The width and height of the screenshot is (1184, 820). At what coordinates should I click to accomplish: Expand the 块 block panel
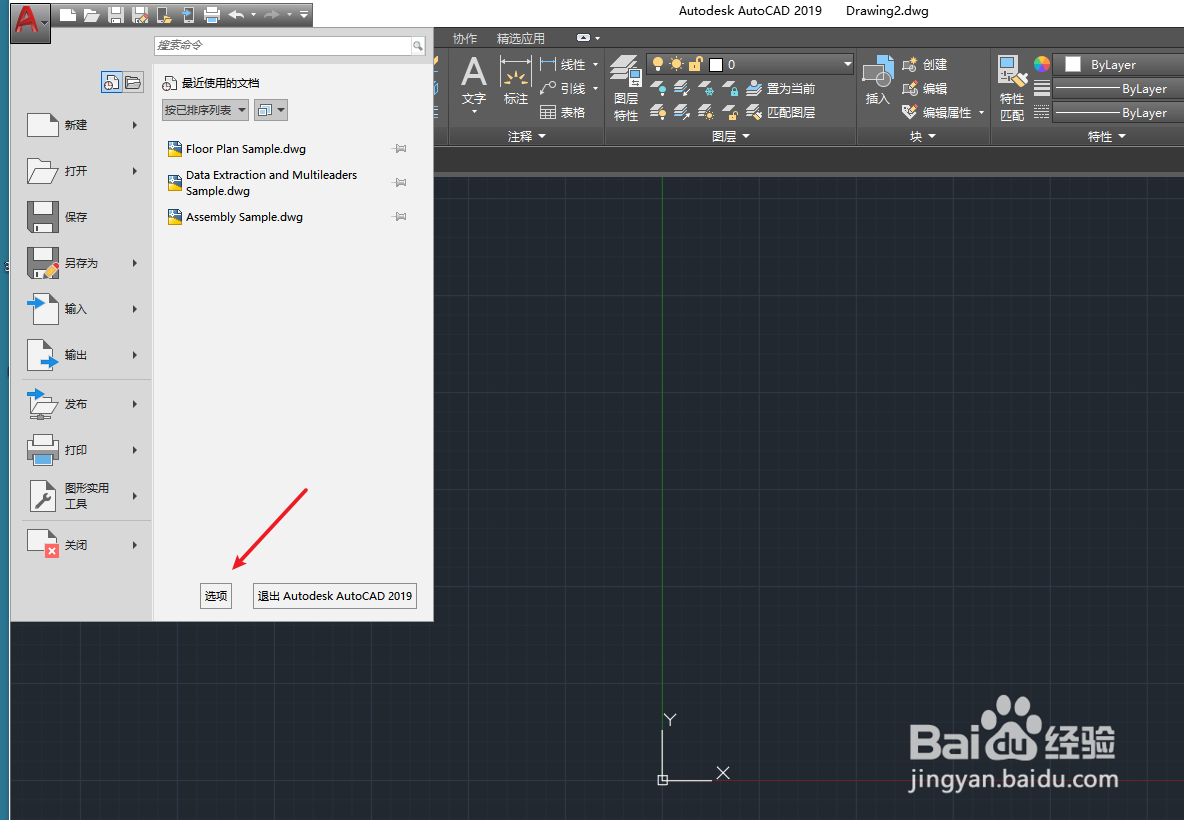pyautogui.click(x=923, y=136)
